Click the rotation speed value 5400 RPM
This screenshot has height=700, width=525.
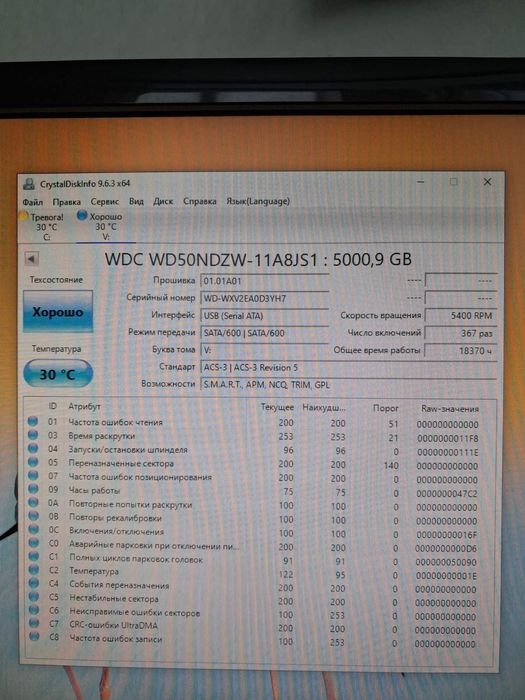click(x=461, y=316)
